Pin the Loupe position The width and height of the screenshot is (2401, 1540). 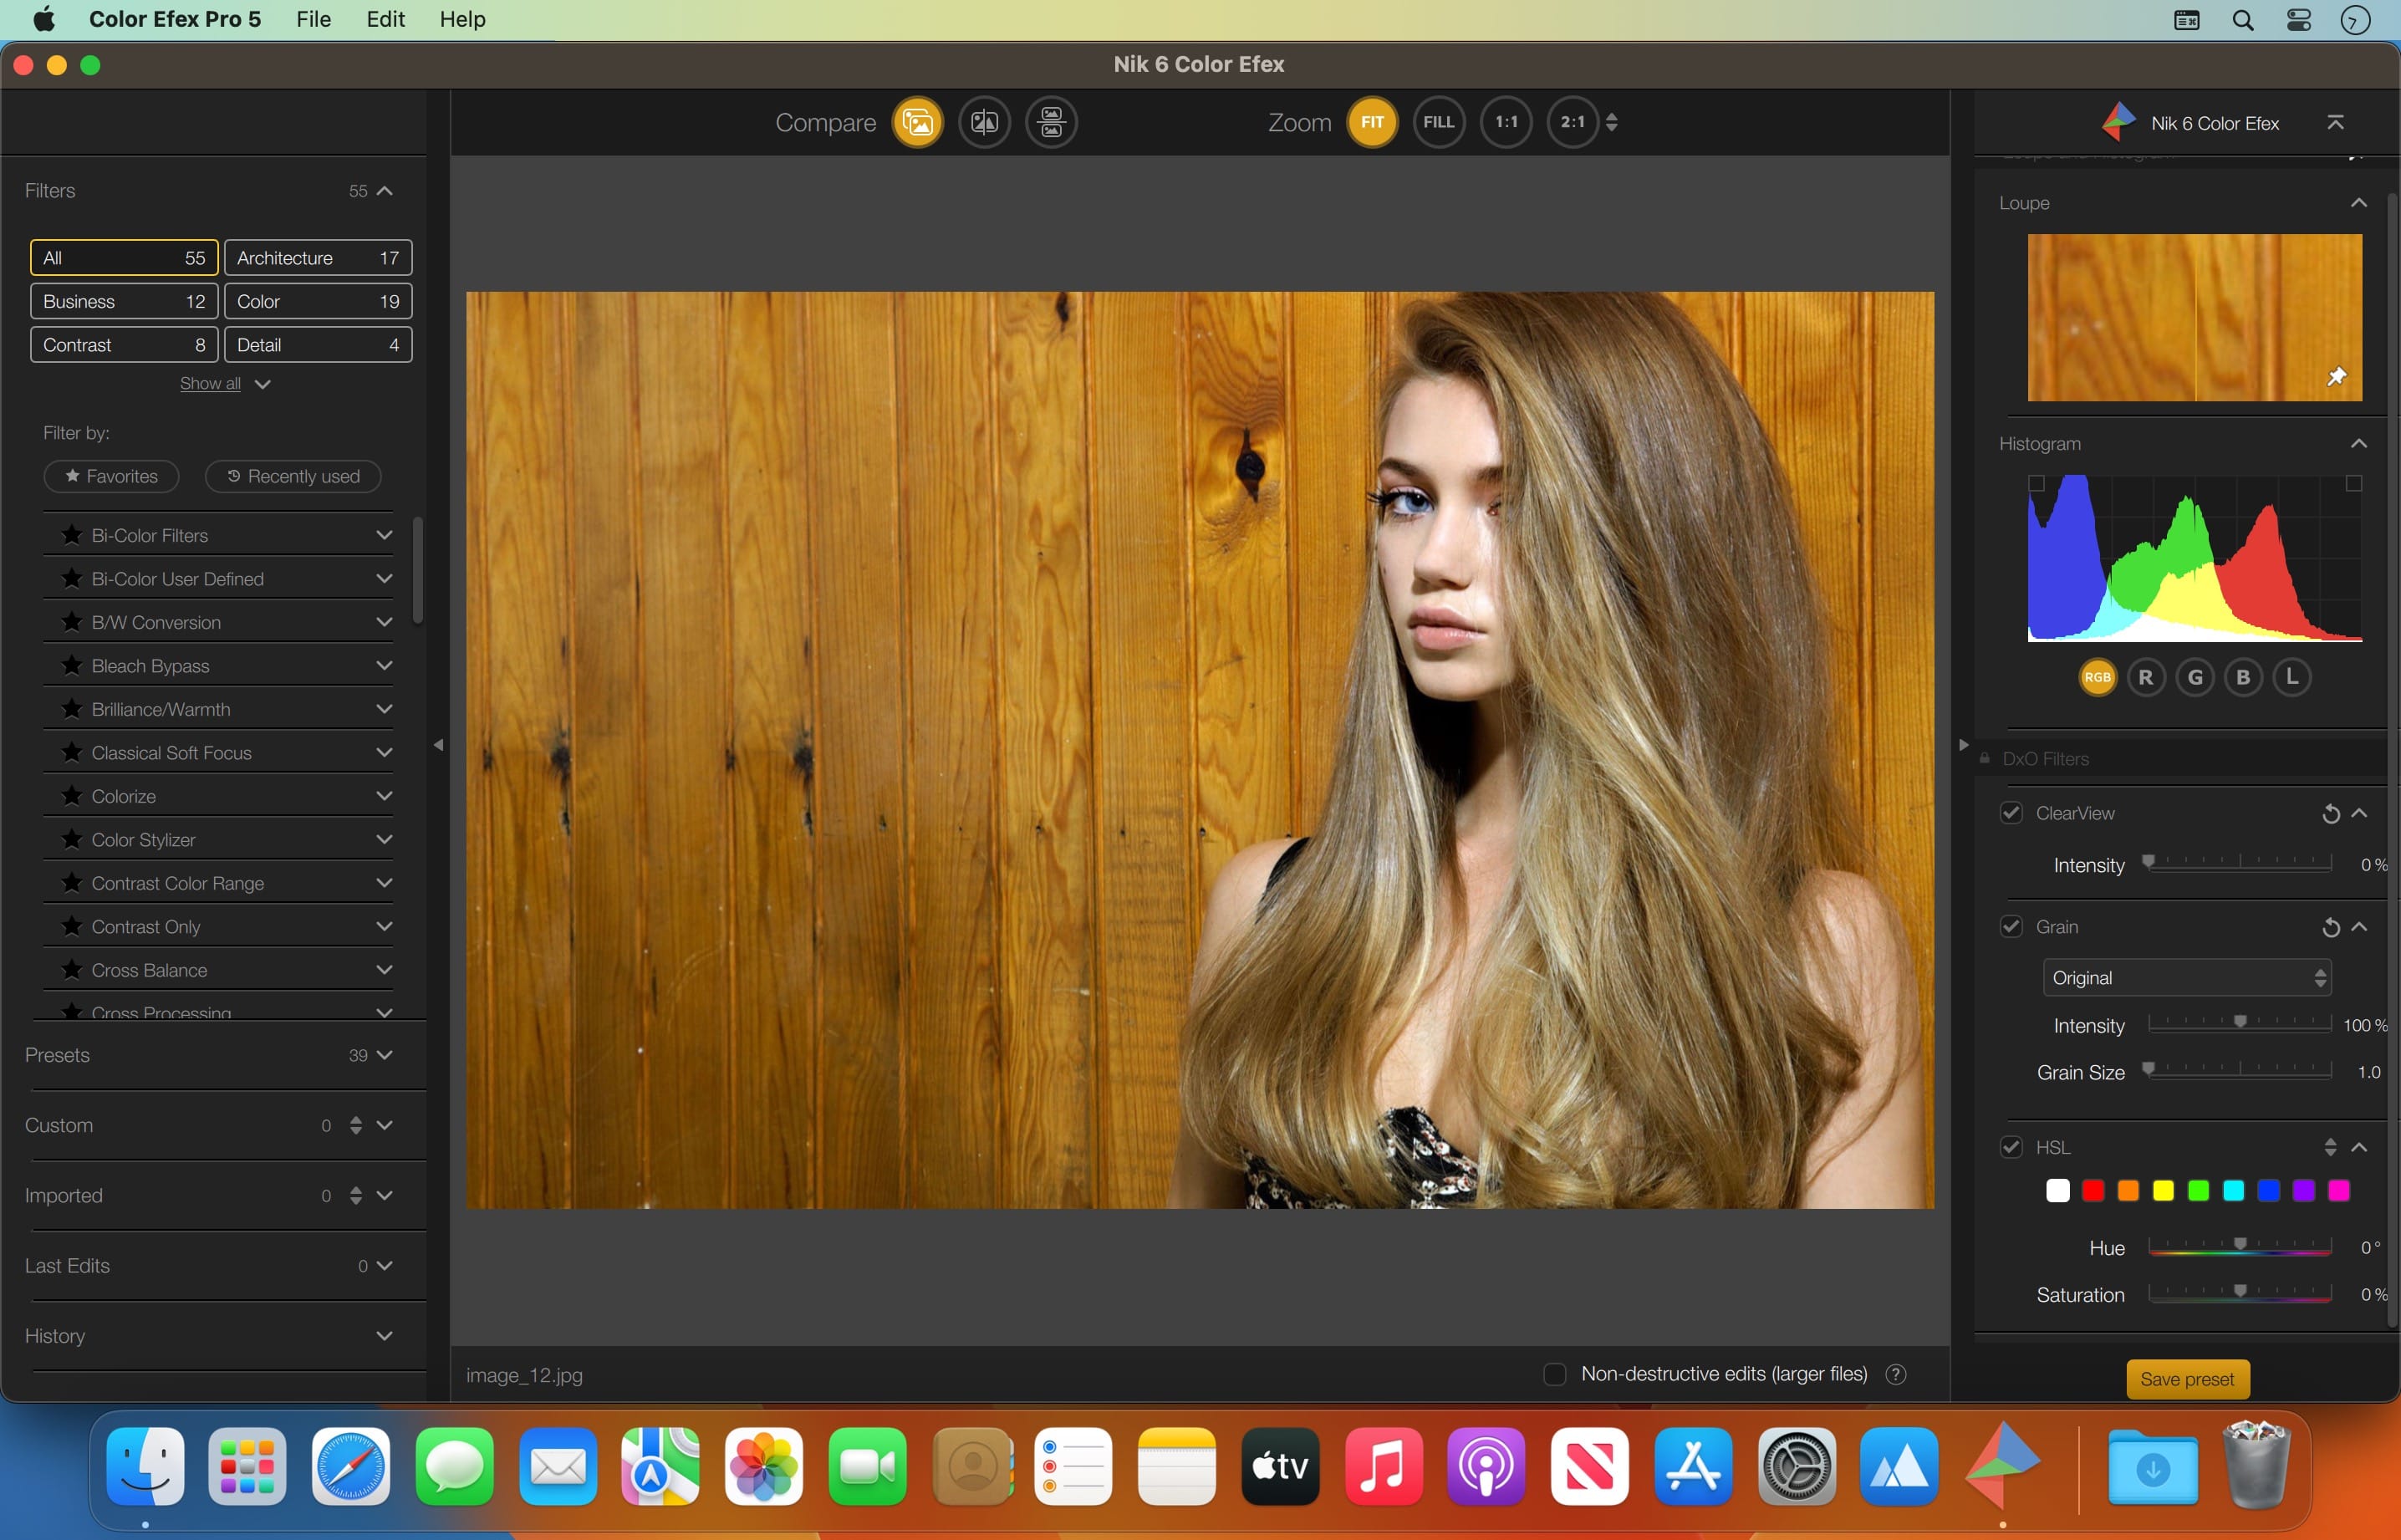2336,377
